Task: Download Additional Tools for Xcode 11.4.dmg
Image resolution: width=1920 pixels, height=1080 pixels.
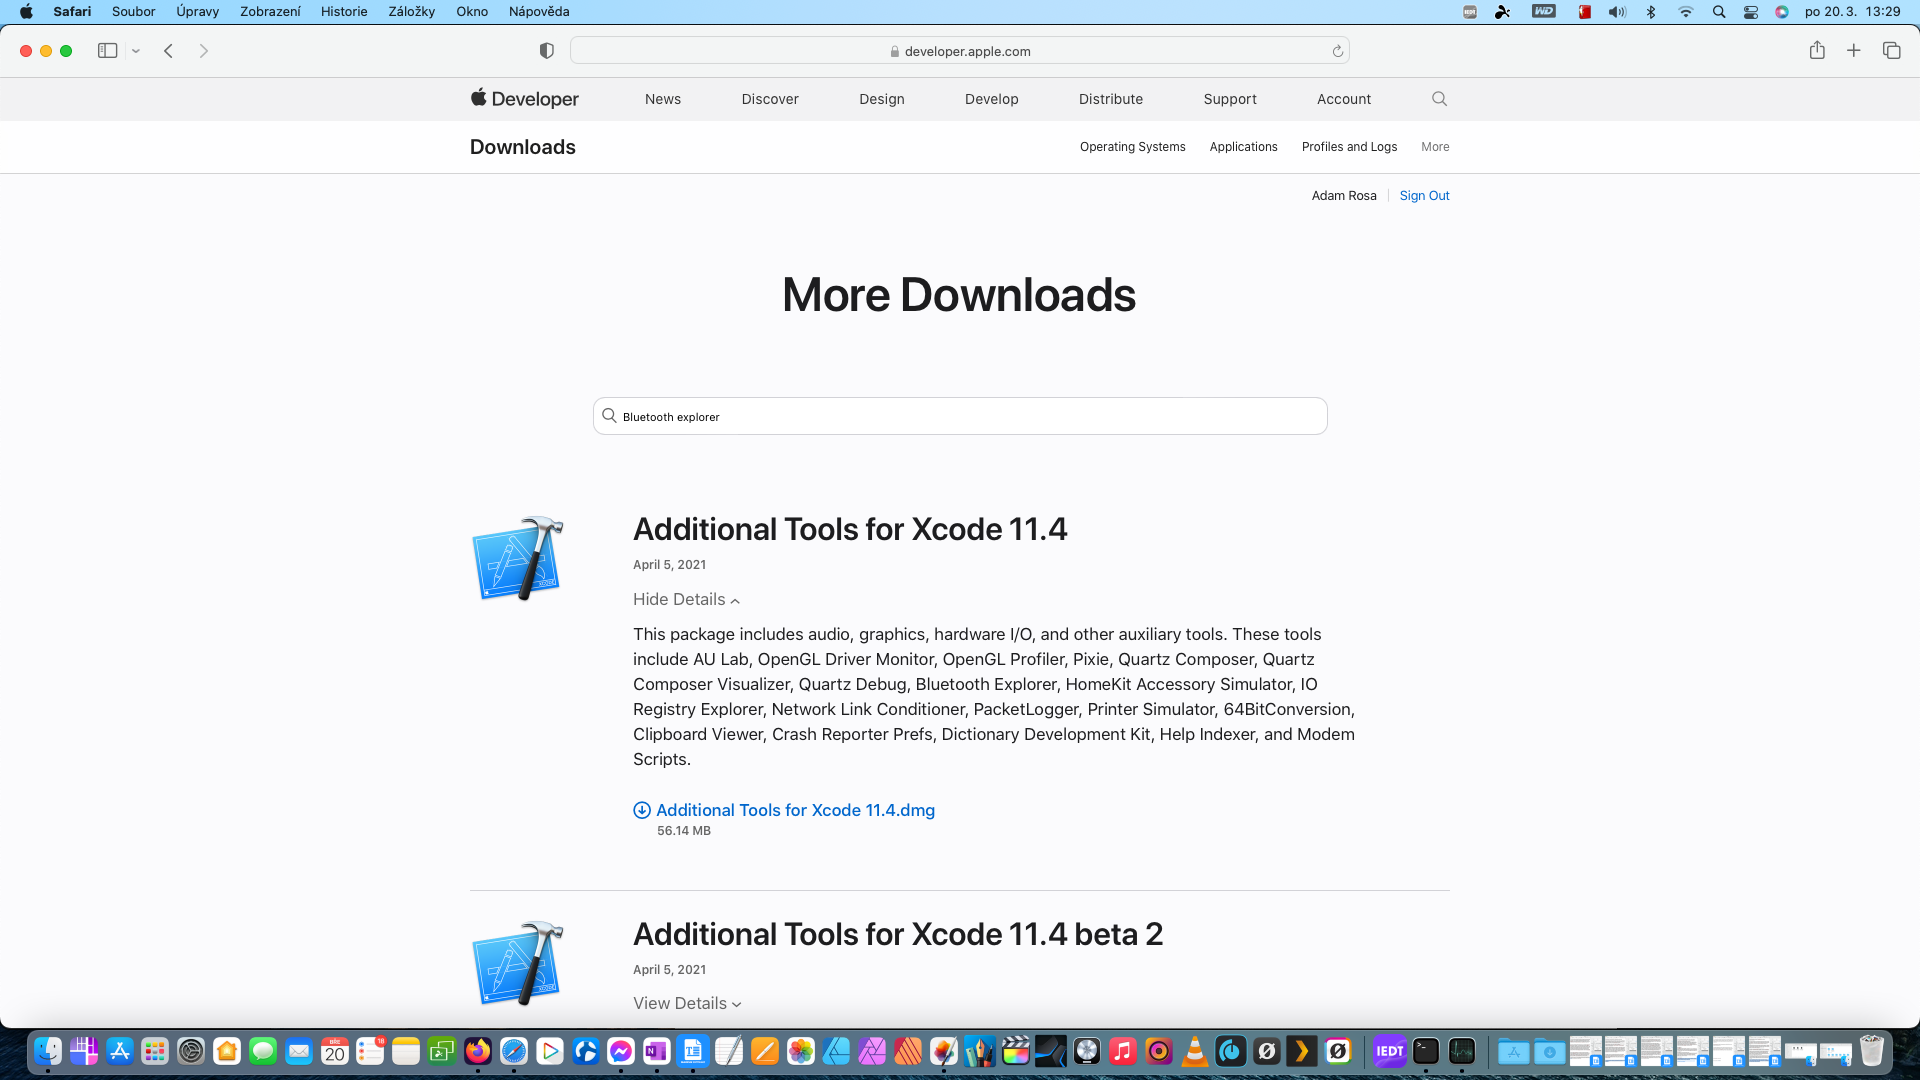Action: [795, 810]
